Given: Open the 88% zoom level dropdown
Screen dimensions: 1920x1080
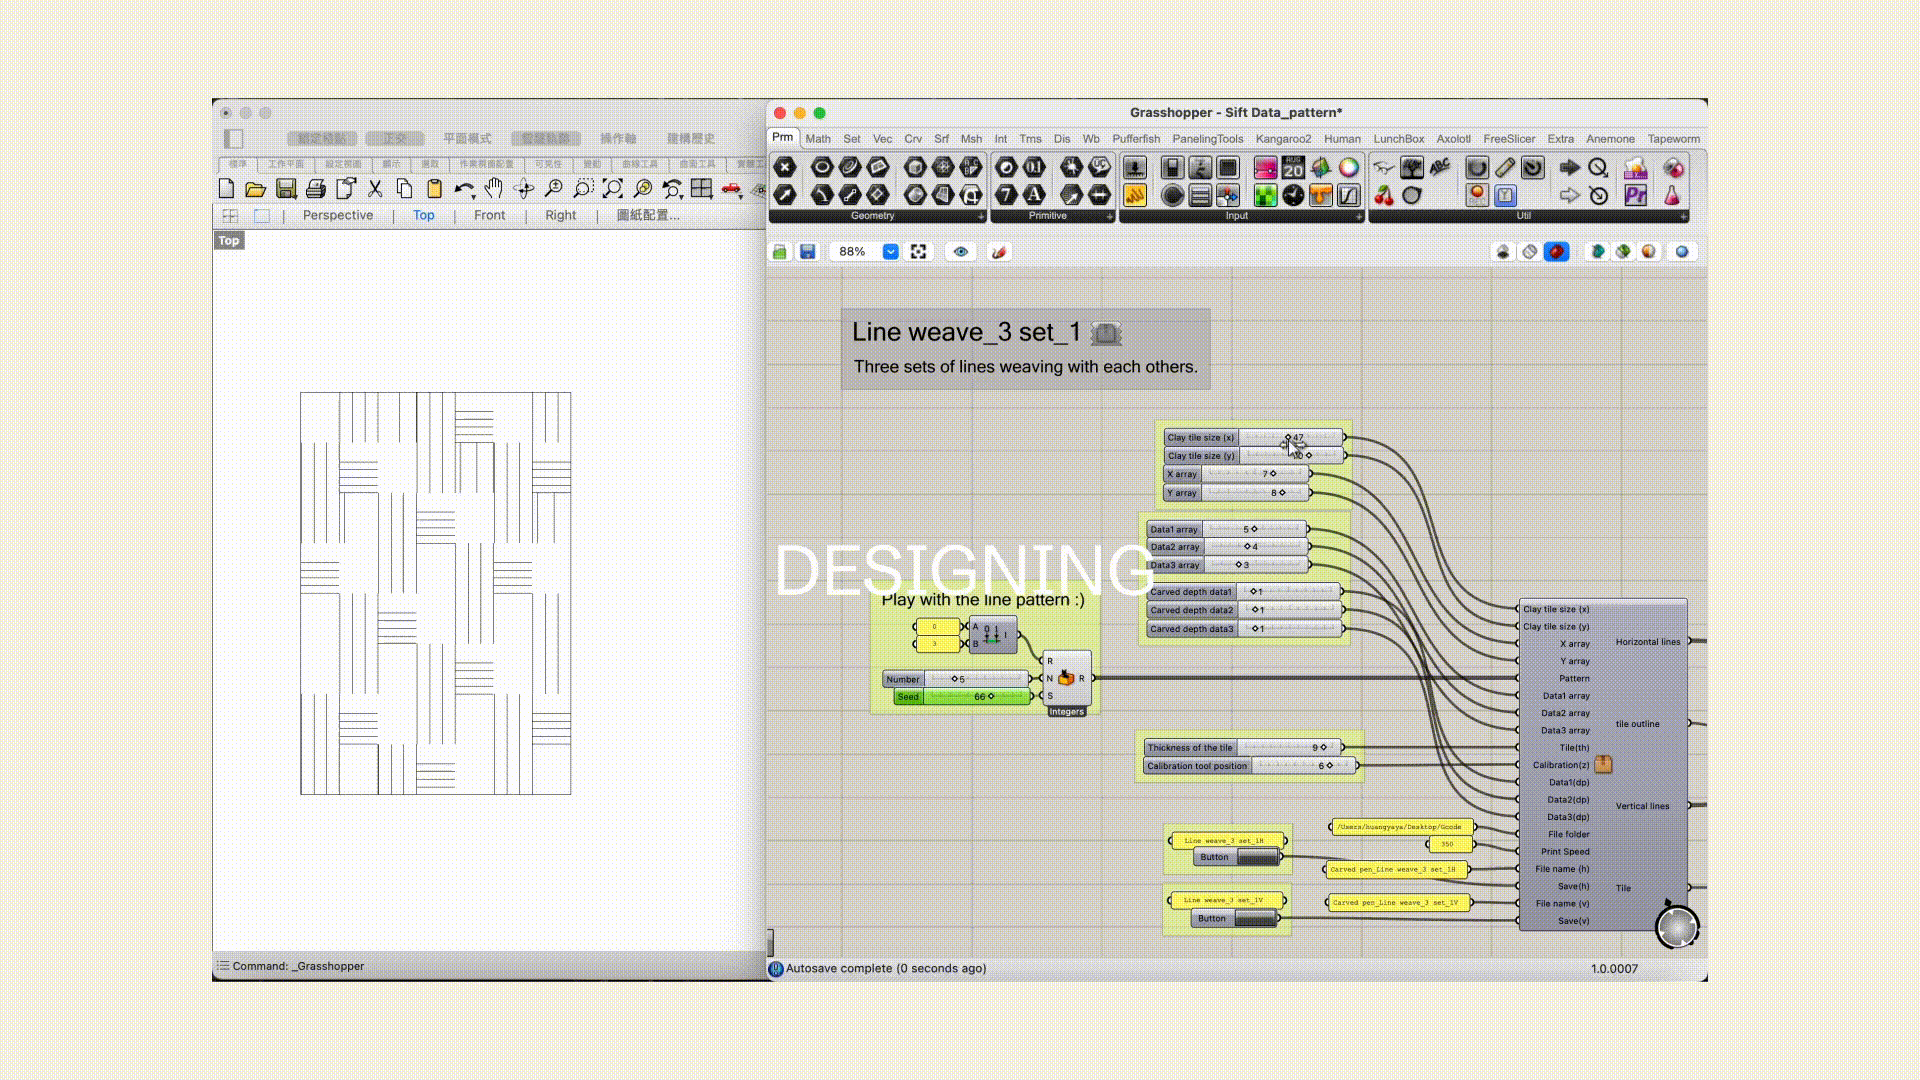Looking at the screenshot, I should click(890, 252).
